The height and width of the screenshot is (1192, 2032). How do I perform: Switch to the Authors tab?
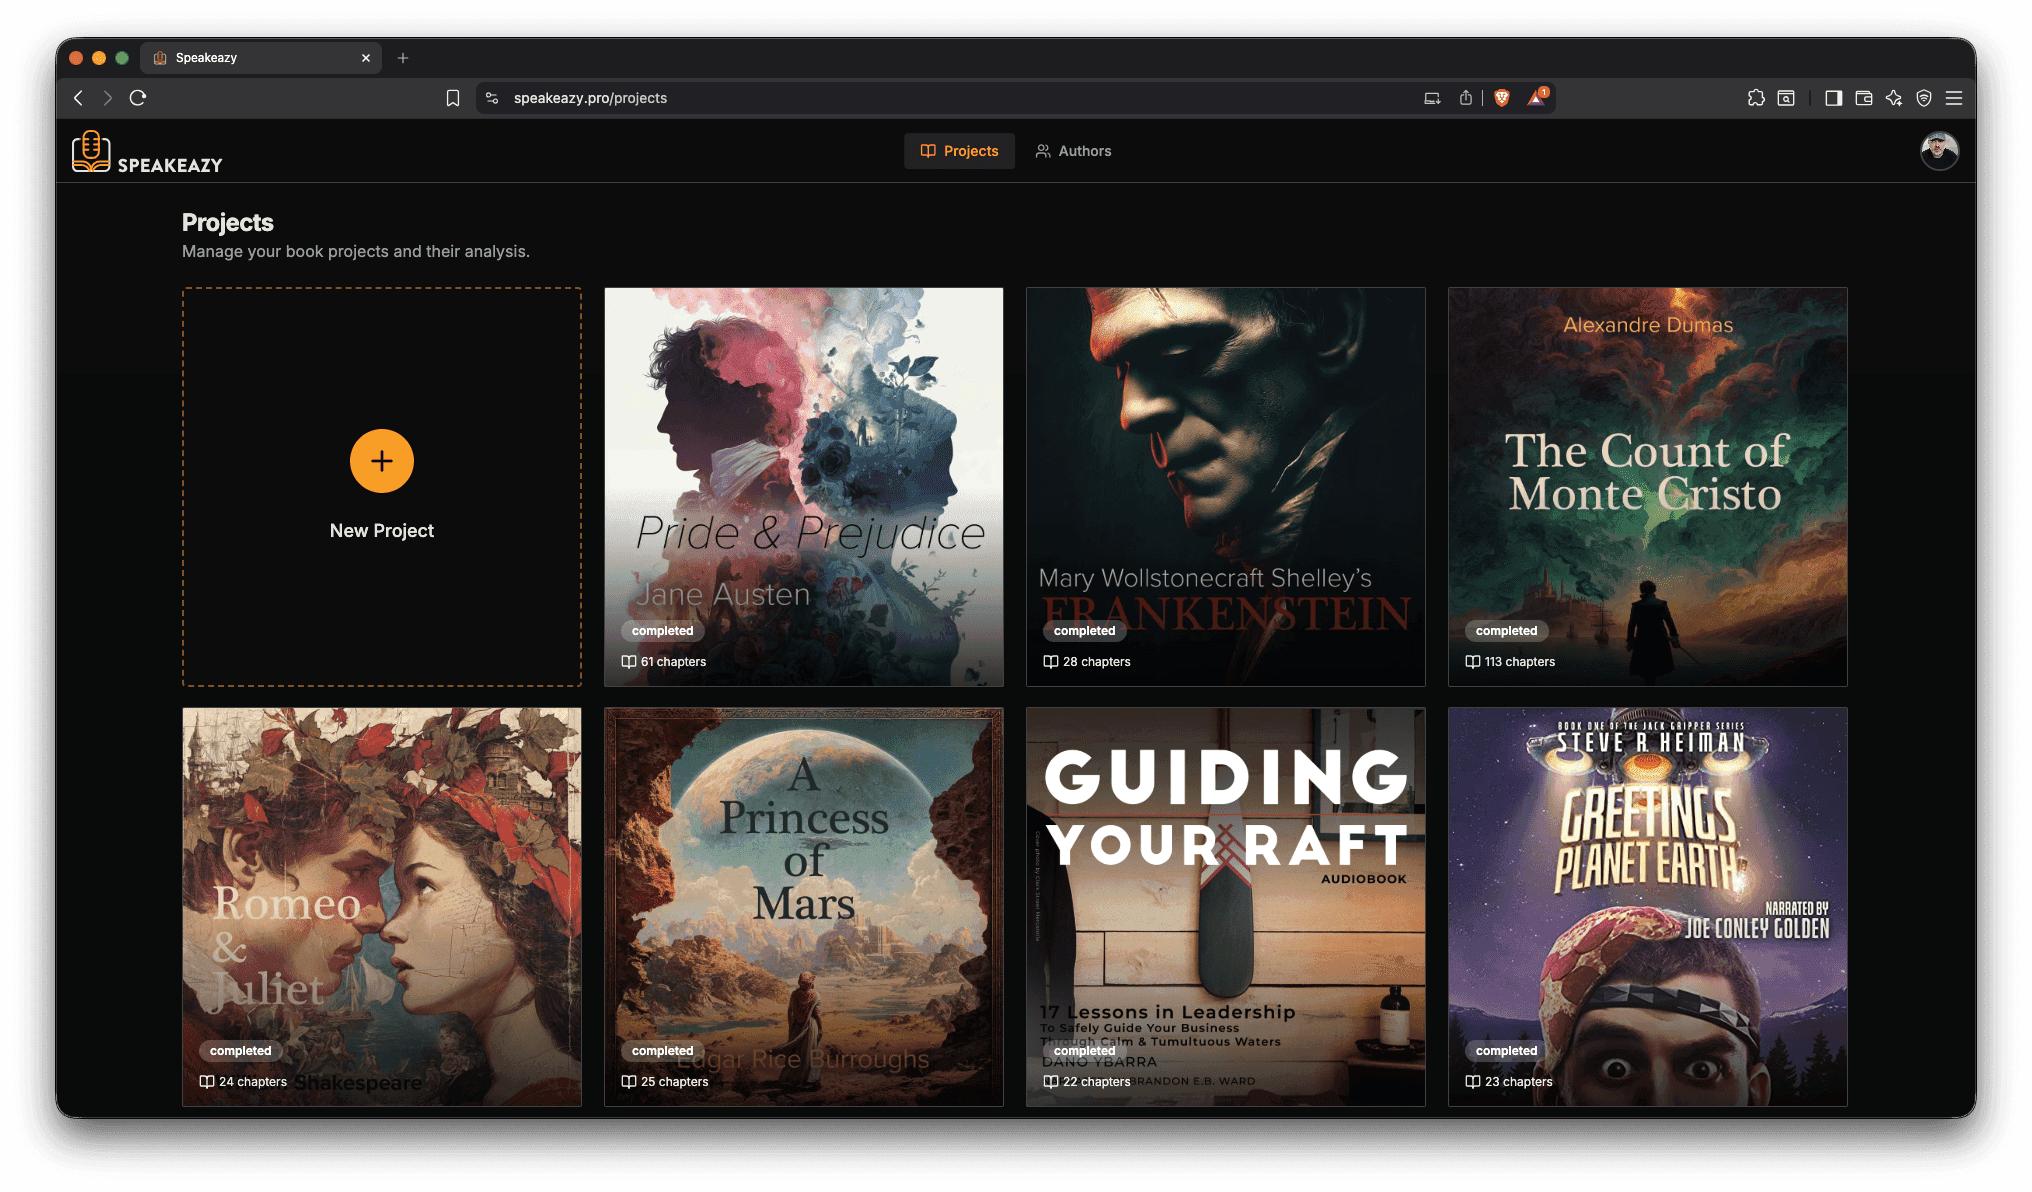[1073, 151]
